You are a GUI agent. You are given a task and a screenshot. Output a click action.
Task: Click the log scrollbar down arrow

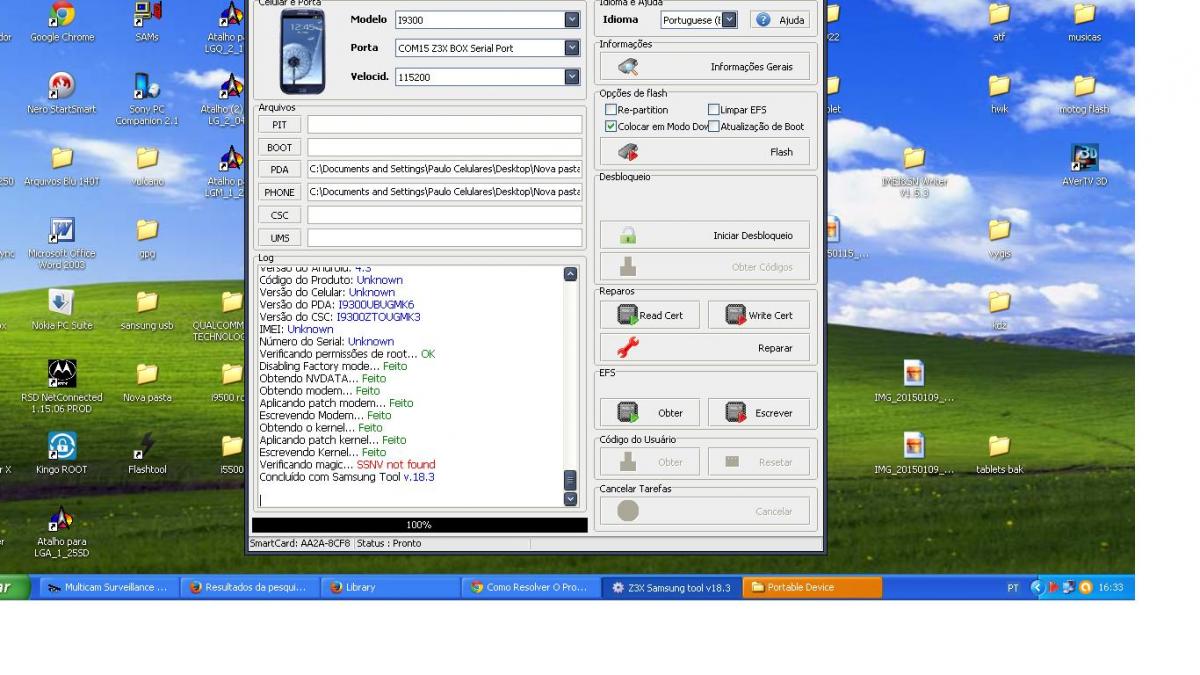[571, 499]
